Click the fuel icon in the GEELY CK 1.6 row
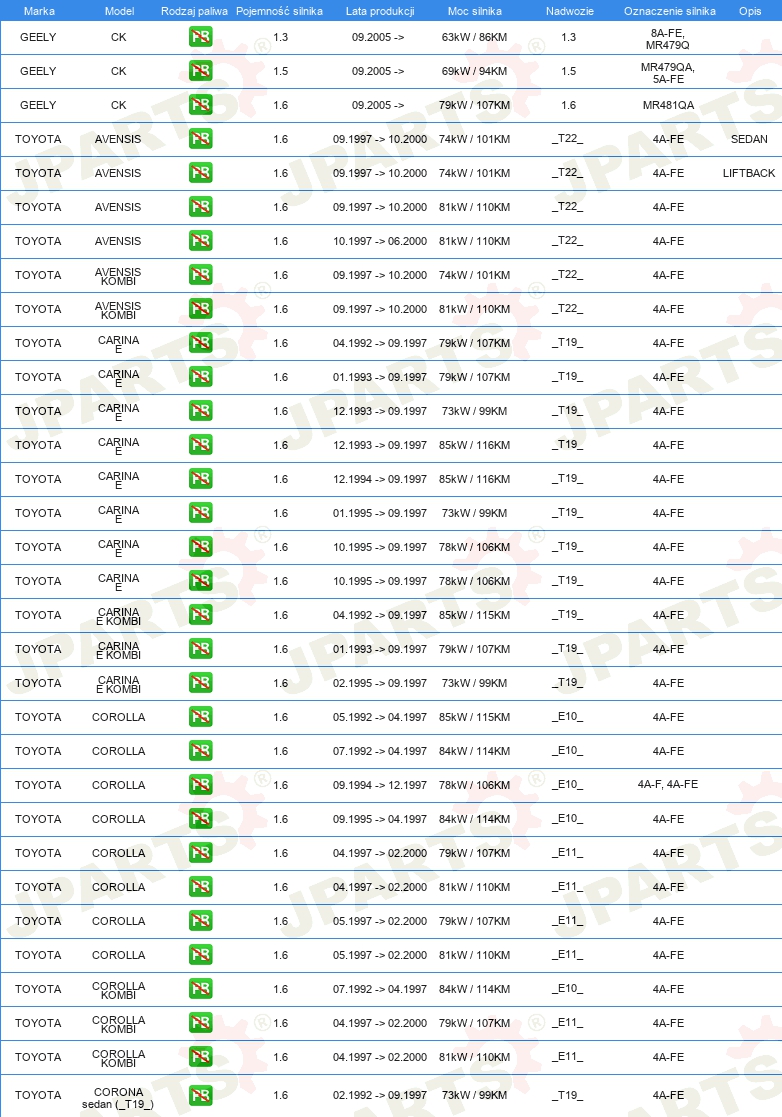This screenshot has height=1117, width=782. pos(201,105)
